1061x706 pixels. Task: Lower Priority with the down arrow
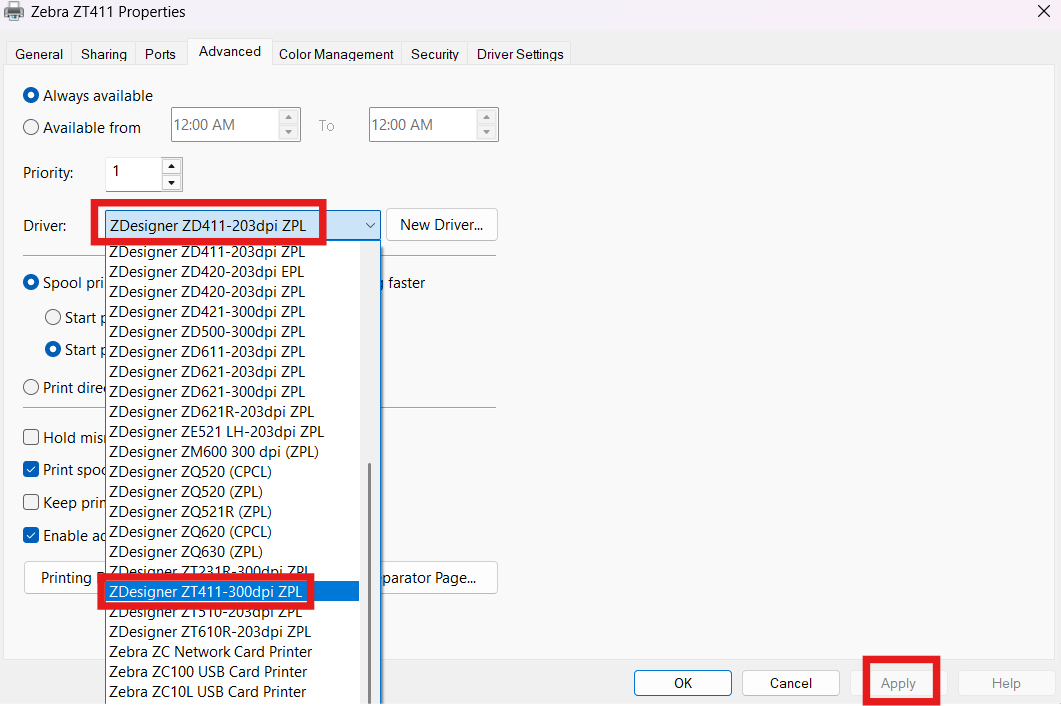click(x=172, y=182)
